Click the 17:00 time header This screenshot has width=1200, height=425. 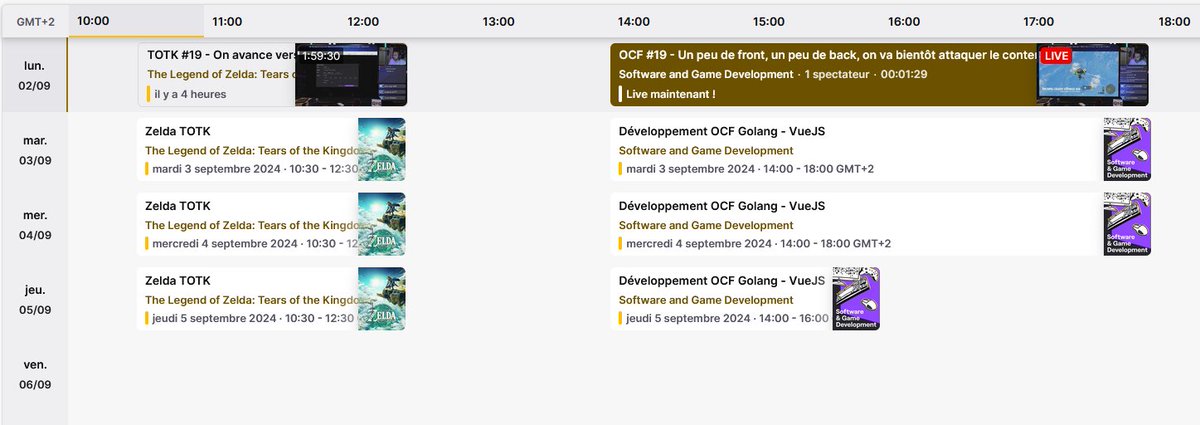1038,21
